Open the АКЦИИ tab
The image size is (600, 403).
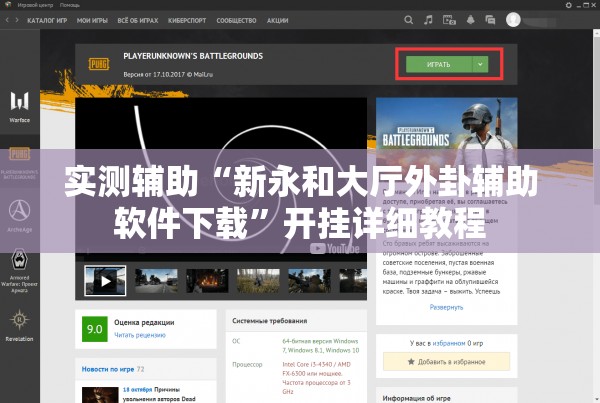tap(277, 21)
